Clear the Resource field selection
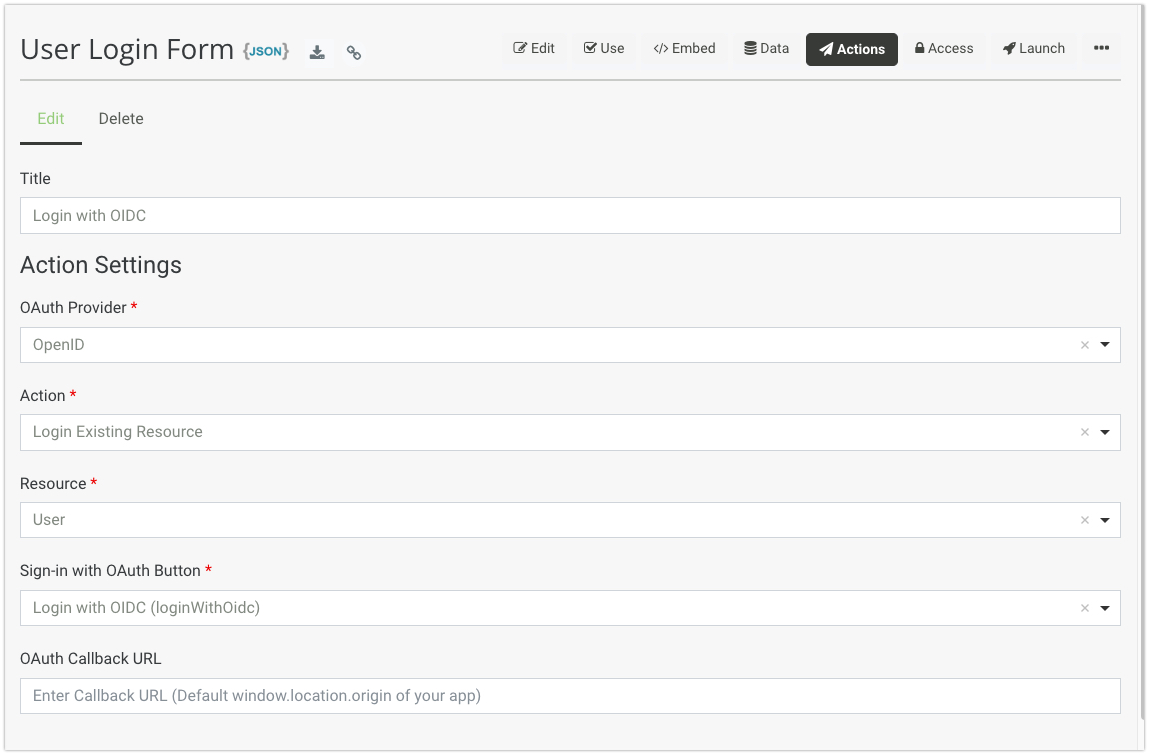The image size is (1149, 755). click(1084, 521)
